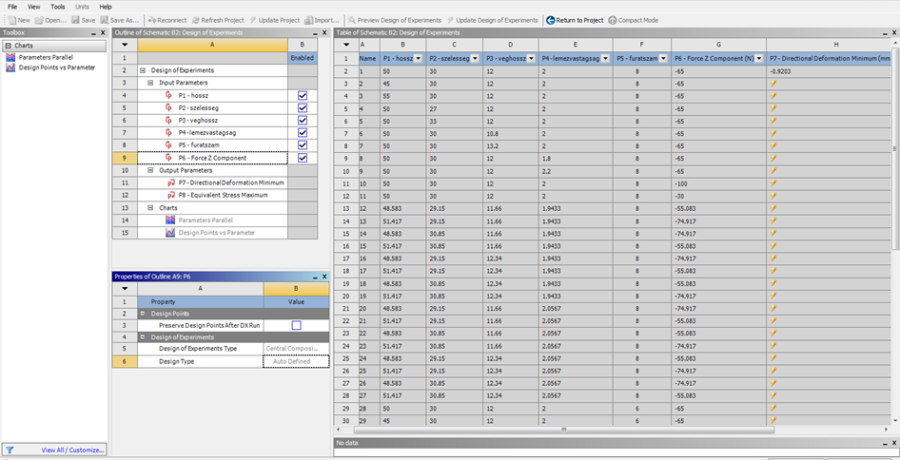Open the Table panel corner menu arrow

[346, 45]
